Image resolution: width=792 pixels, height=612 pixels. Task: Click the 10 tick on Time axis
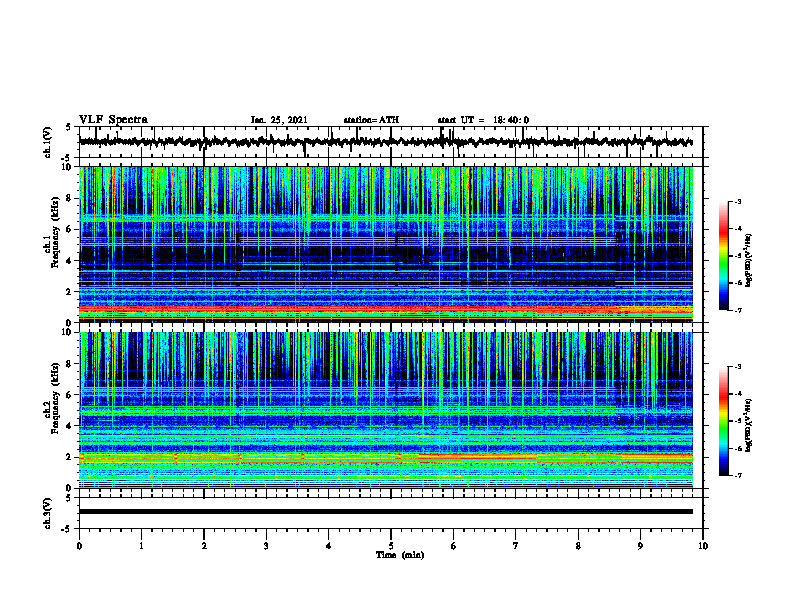[703, 546]
